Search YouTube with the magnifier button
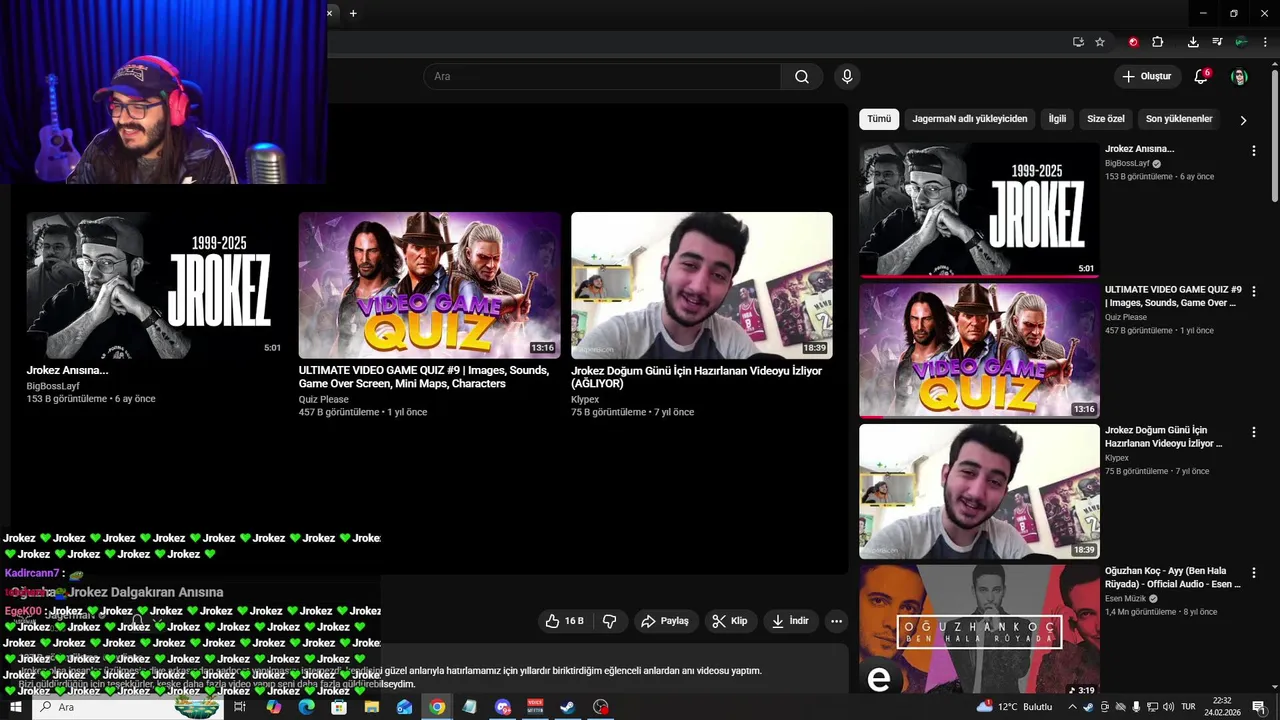 point(802,77)
